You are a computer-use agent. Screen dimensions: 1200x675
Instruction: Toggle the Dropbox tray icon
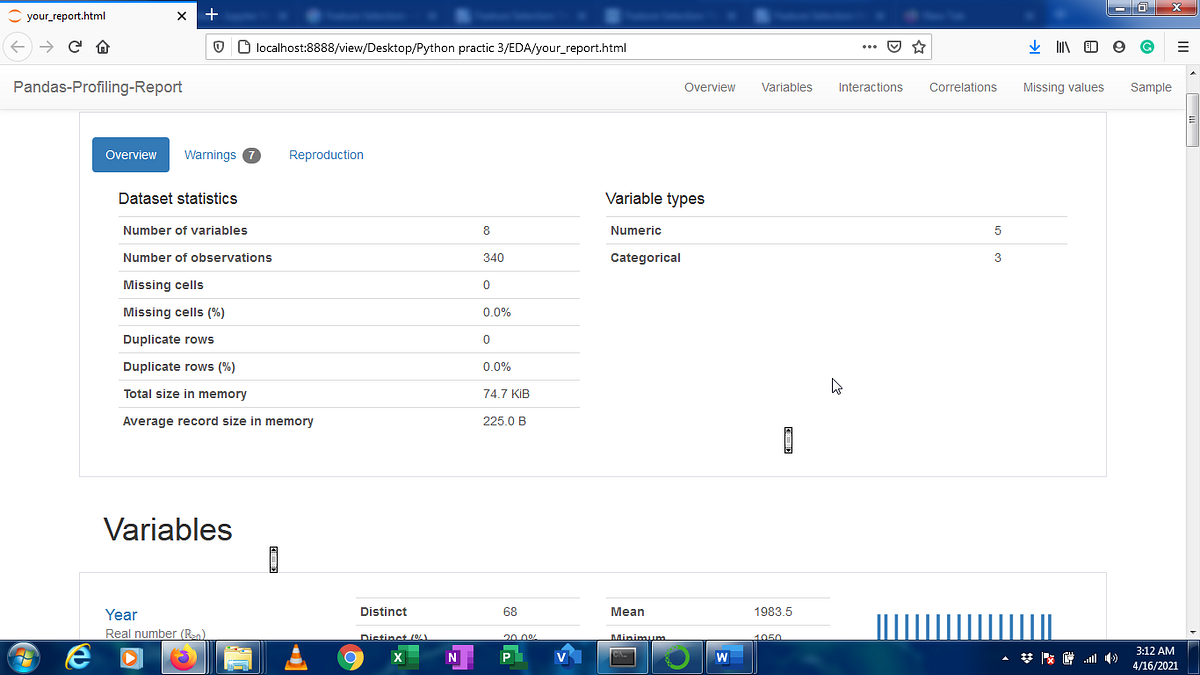[x=1027, y=658]
